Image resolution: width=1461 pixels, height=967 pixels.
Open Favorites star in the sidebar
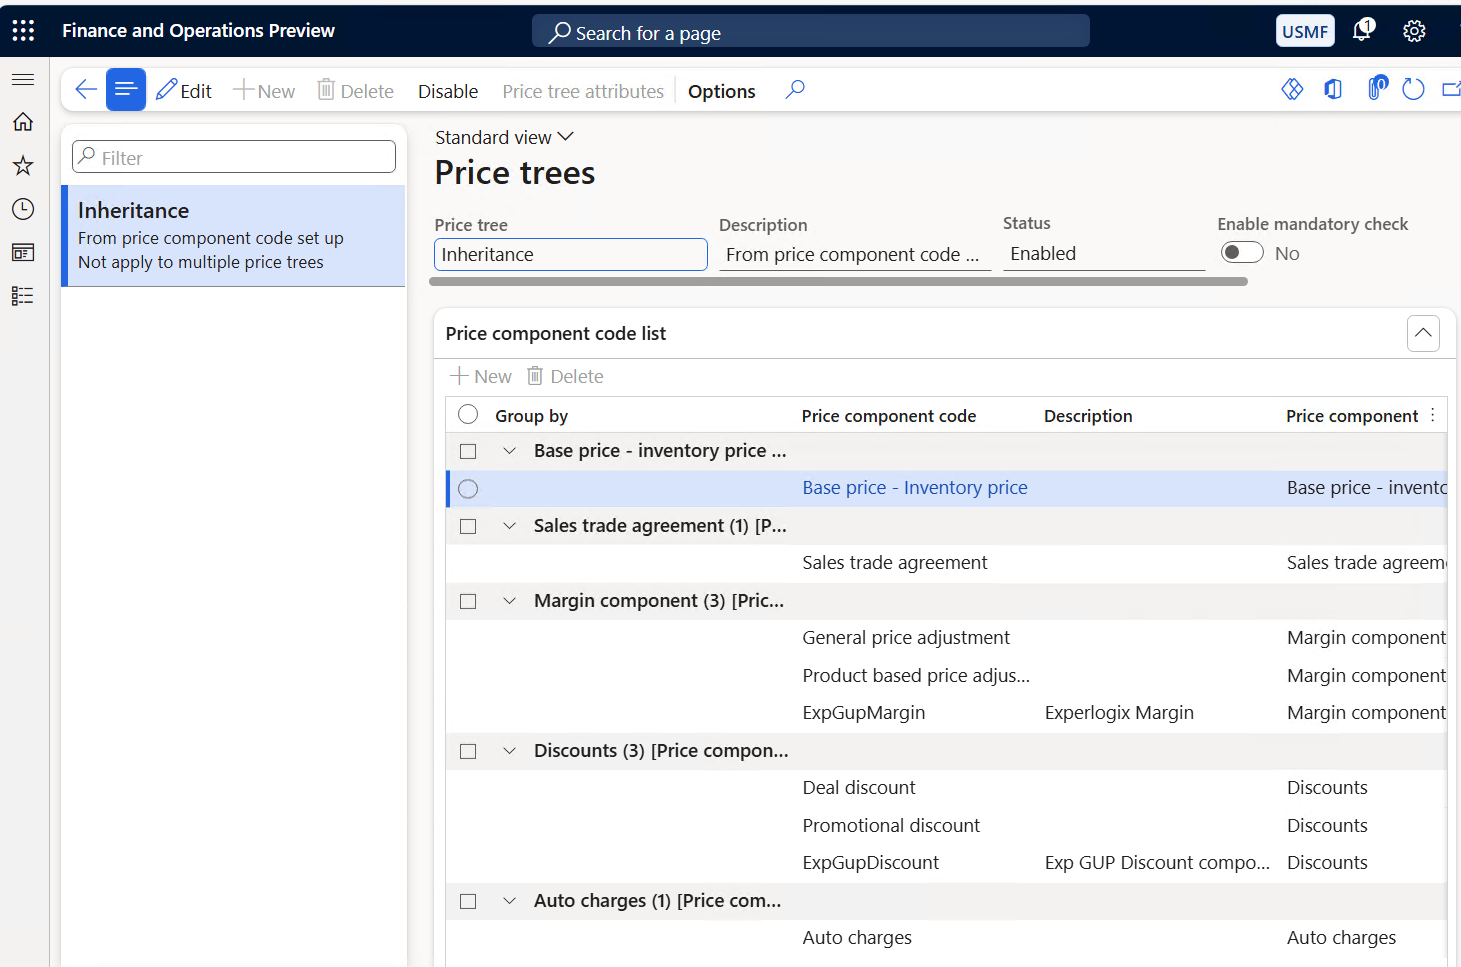[23, 166]
